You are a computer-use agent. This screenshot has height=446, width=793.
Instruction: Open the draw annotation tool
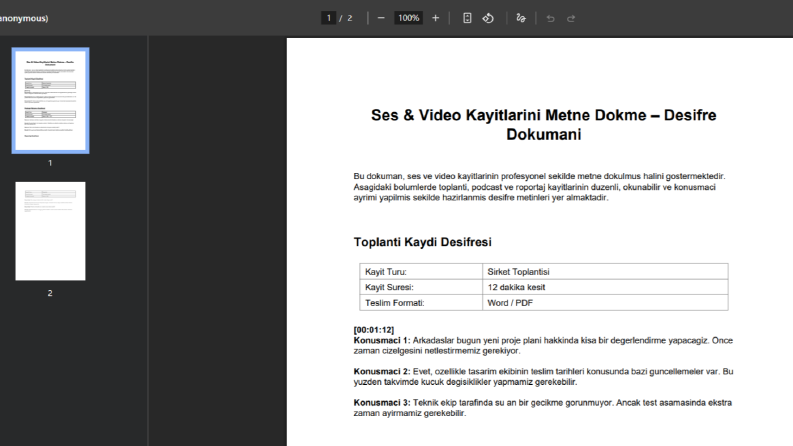click(521, 18)
